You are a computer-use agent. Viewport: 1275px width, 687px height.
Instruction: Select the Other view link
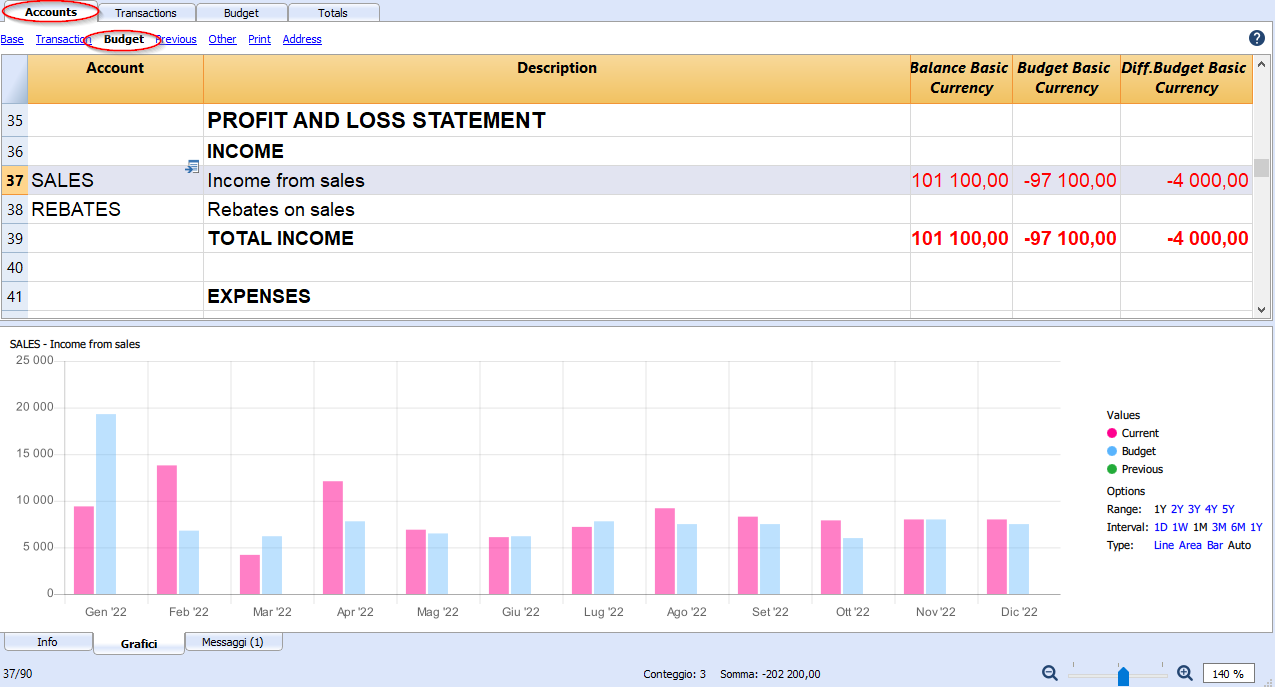222,39
